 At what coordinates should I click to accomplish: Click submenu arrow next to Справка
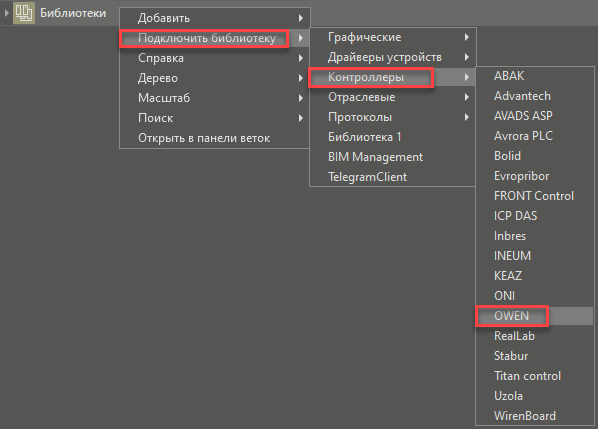[x=301, y=58]
